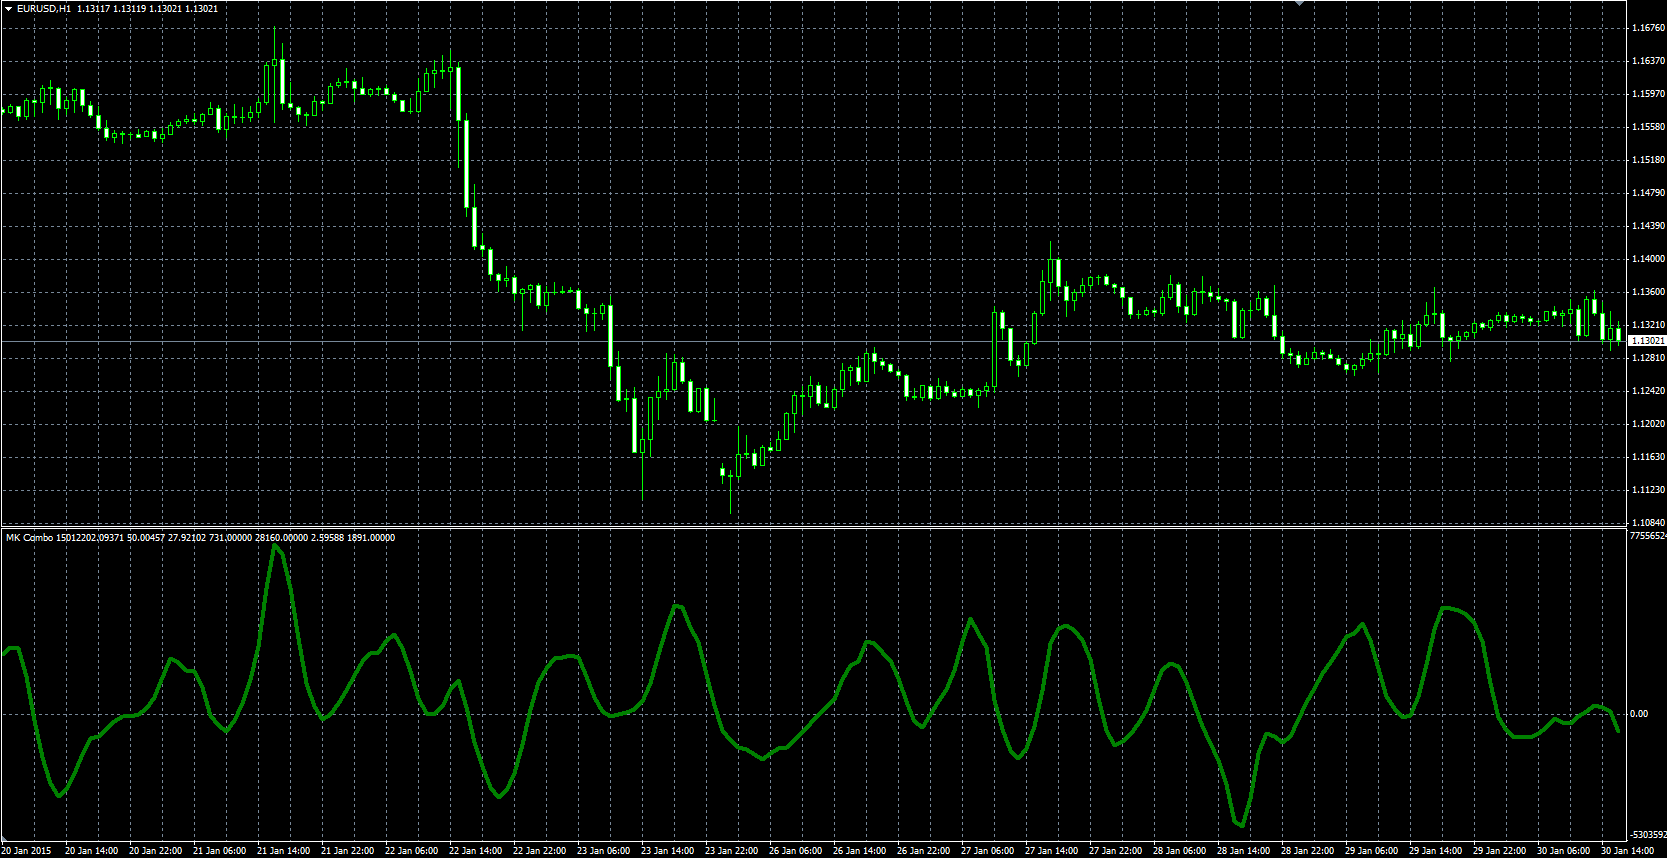The height and width of the screenshot is (858, 1667).
Task: Click the 1.14390 price axis label
Action: [x=1648, y=226]
